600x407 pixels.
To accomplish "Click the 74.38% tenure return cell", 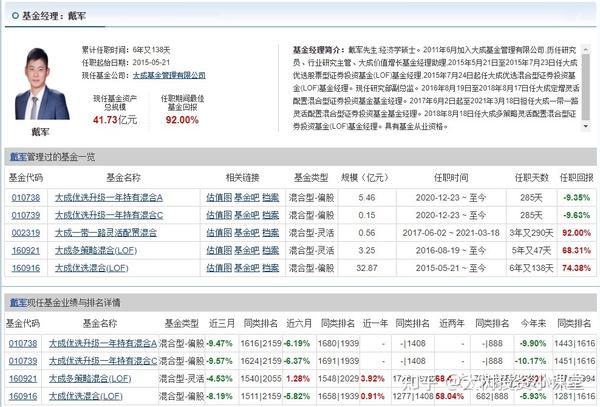I will pos(576,268).
